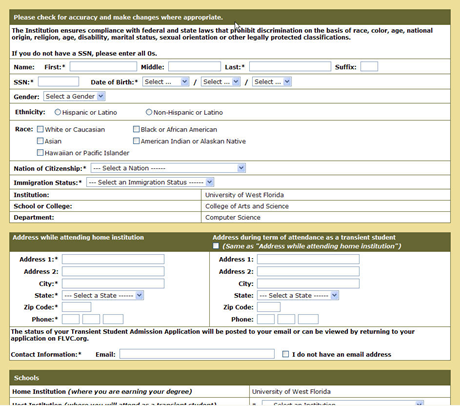Click the Last name input field

pos(290,66)
